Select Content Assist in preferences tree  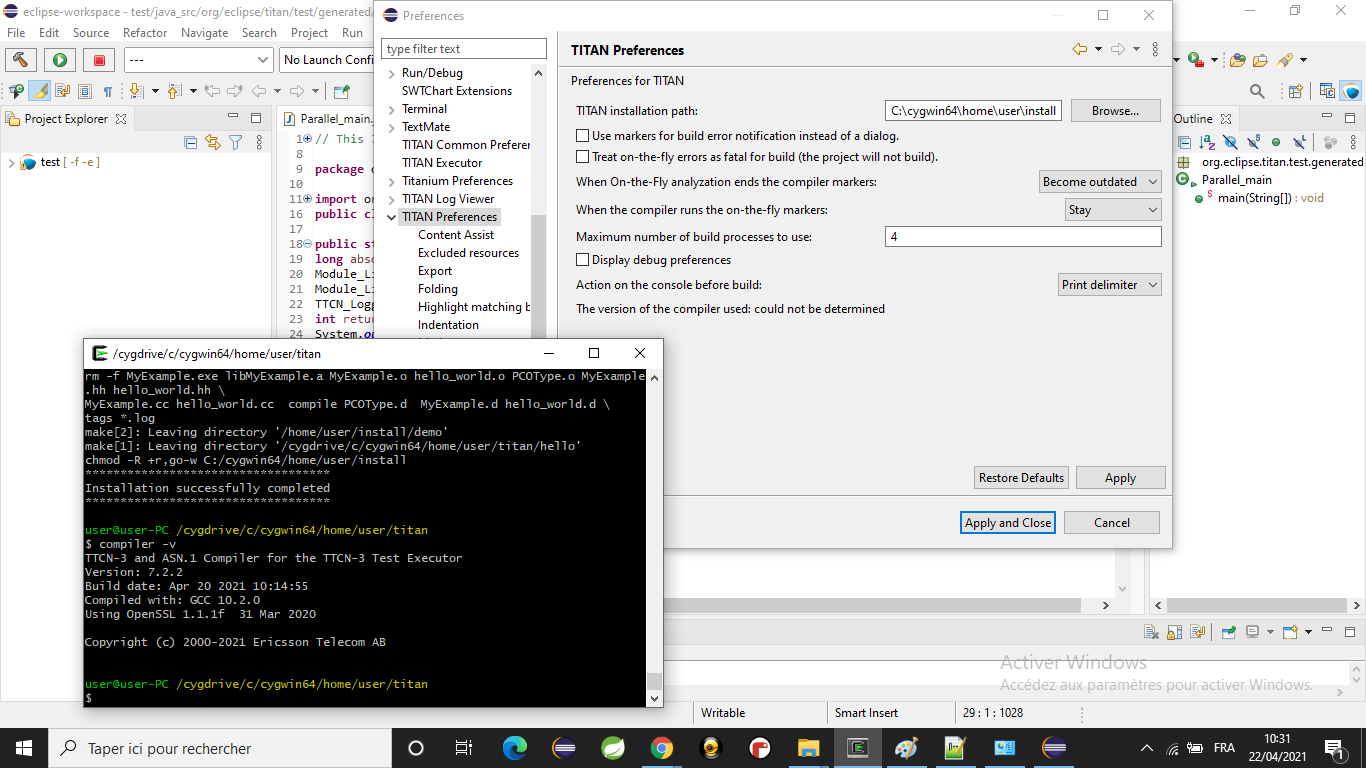[456, 235]
